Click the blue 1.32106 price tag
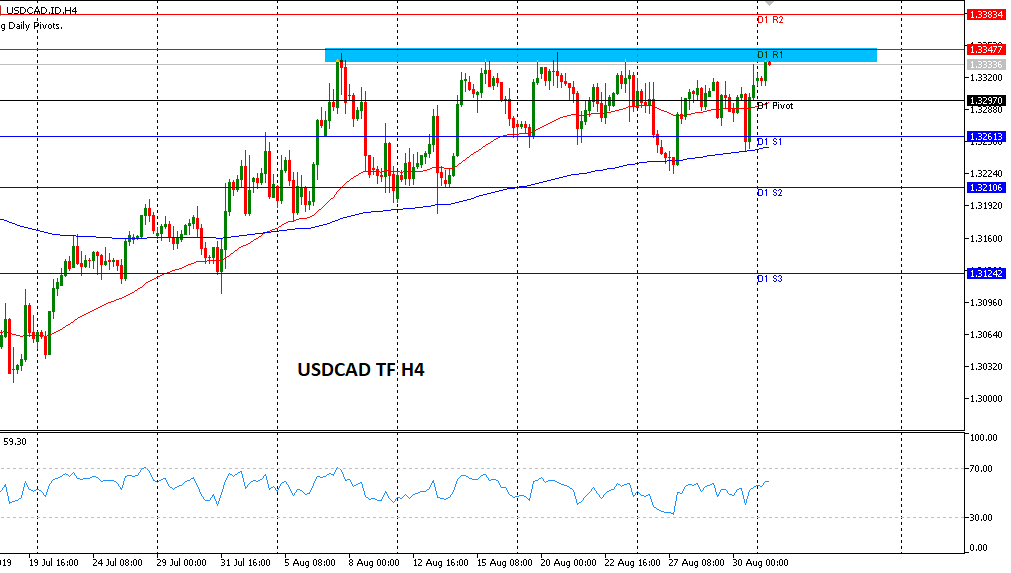The height and width of the screenshot is (573, 1011). pos(986,187)
